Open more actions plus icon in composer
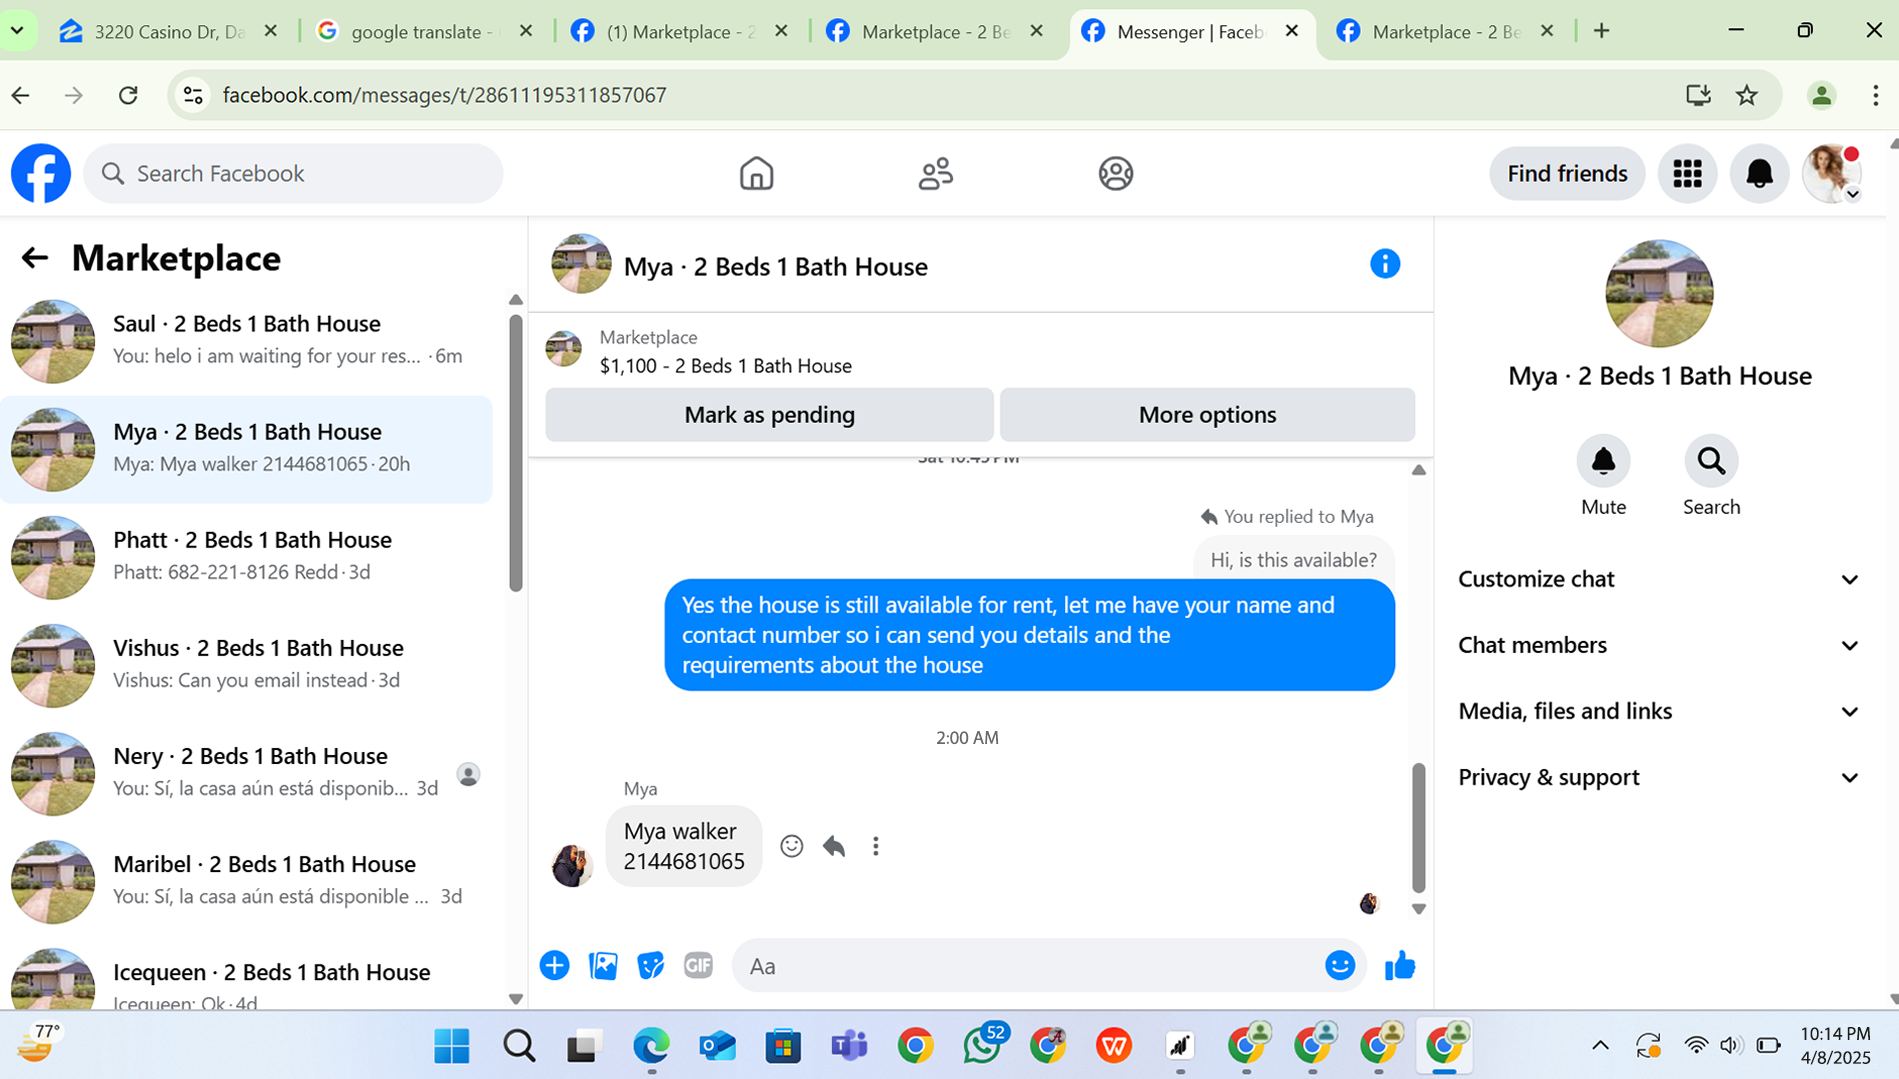The image size is (1899, 1079). 554,965
